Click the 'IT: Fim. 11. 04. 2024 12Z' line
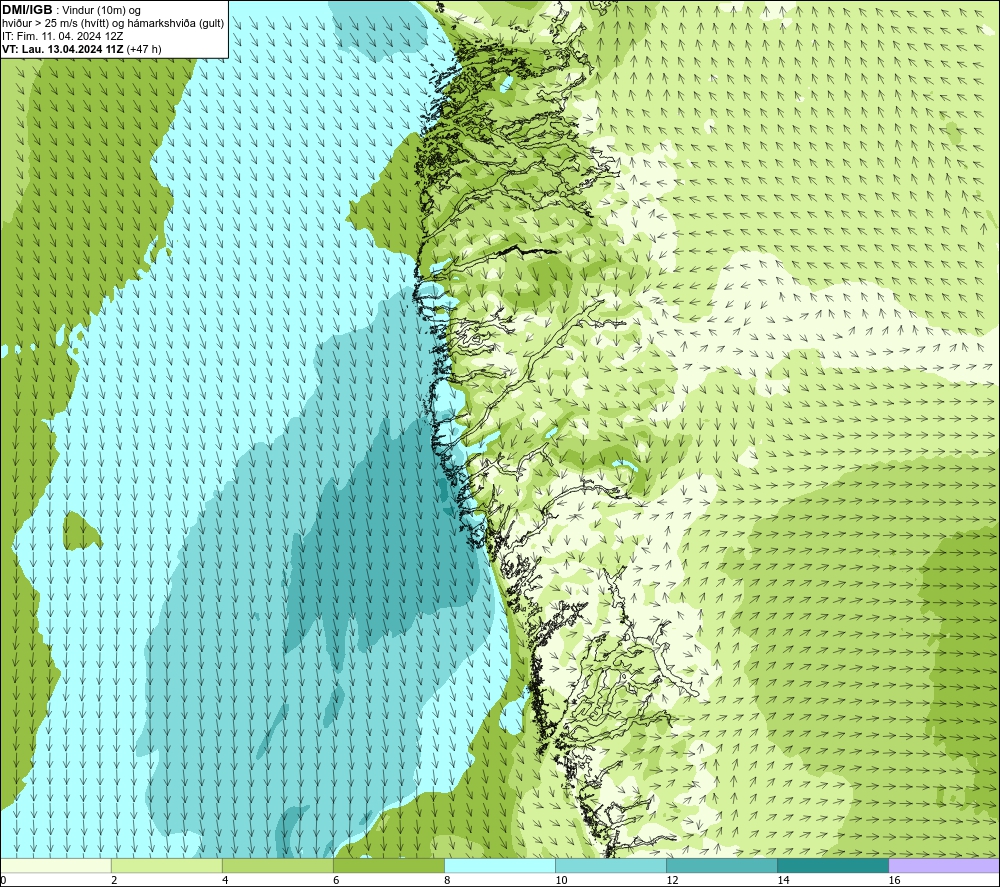 [x=62, y=36]
